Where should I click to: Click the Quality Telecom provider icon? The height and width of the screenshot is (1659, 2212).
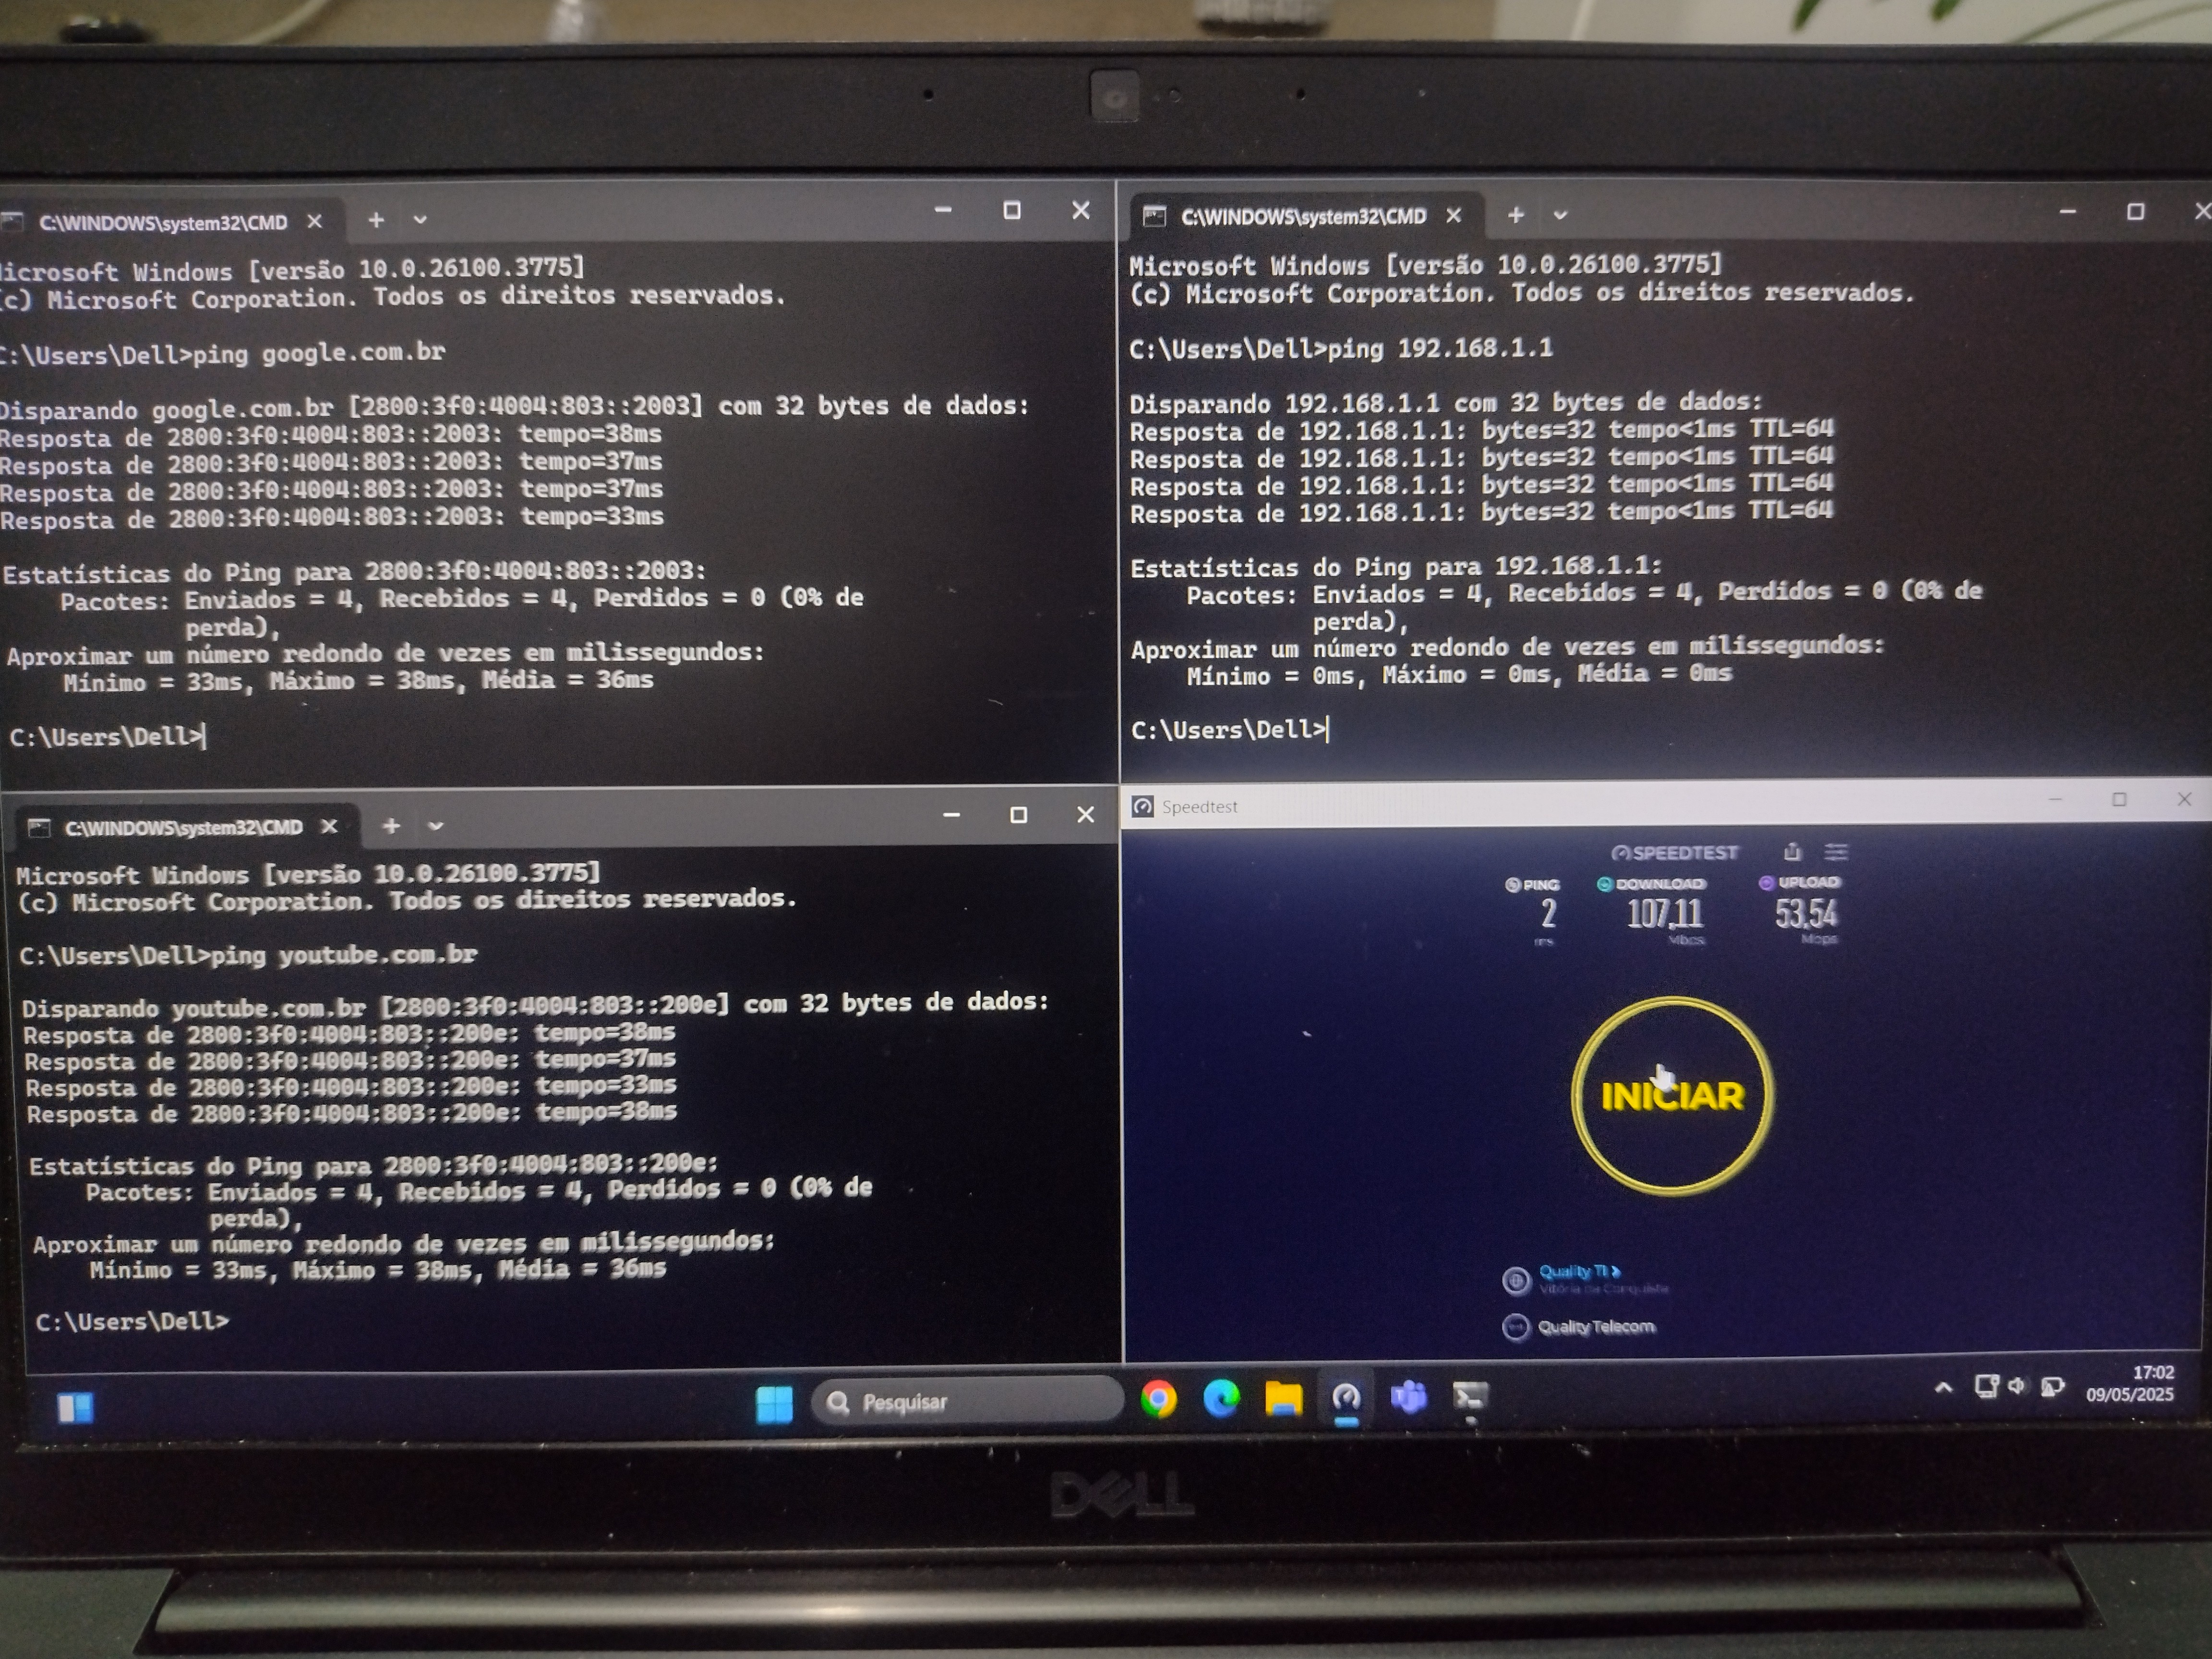[1516, 1327]
